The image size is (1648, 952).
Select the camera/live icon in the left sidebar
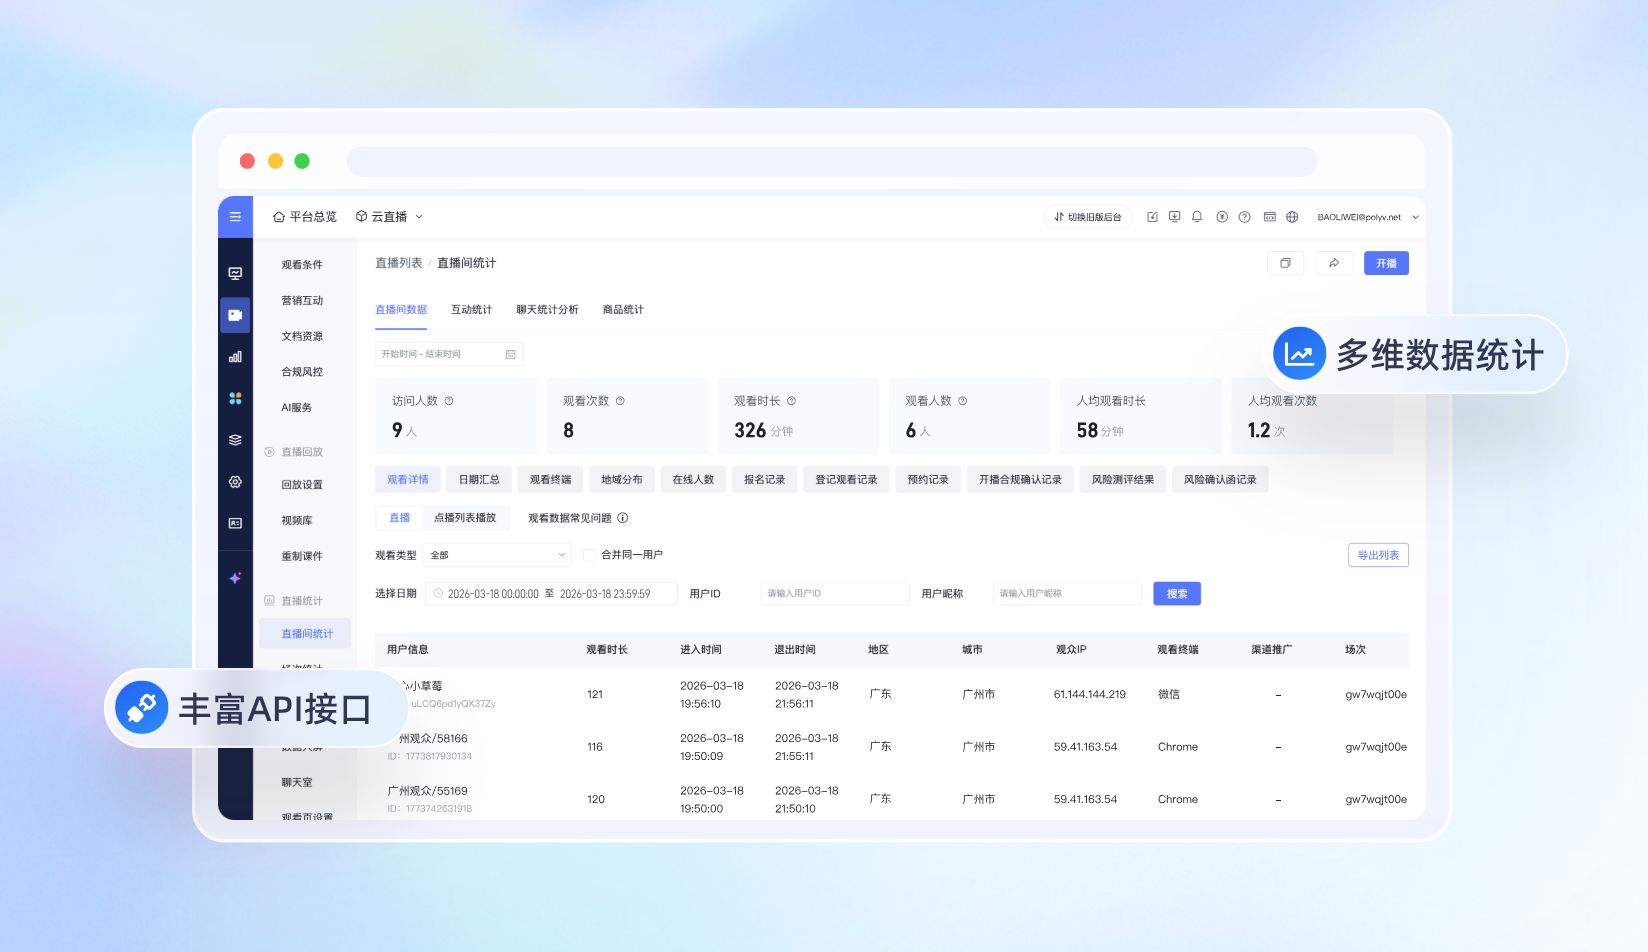pos(236,315)
